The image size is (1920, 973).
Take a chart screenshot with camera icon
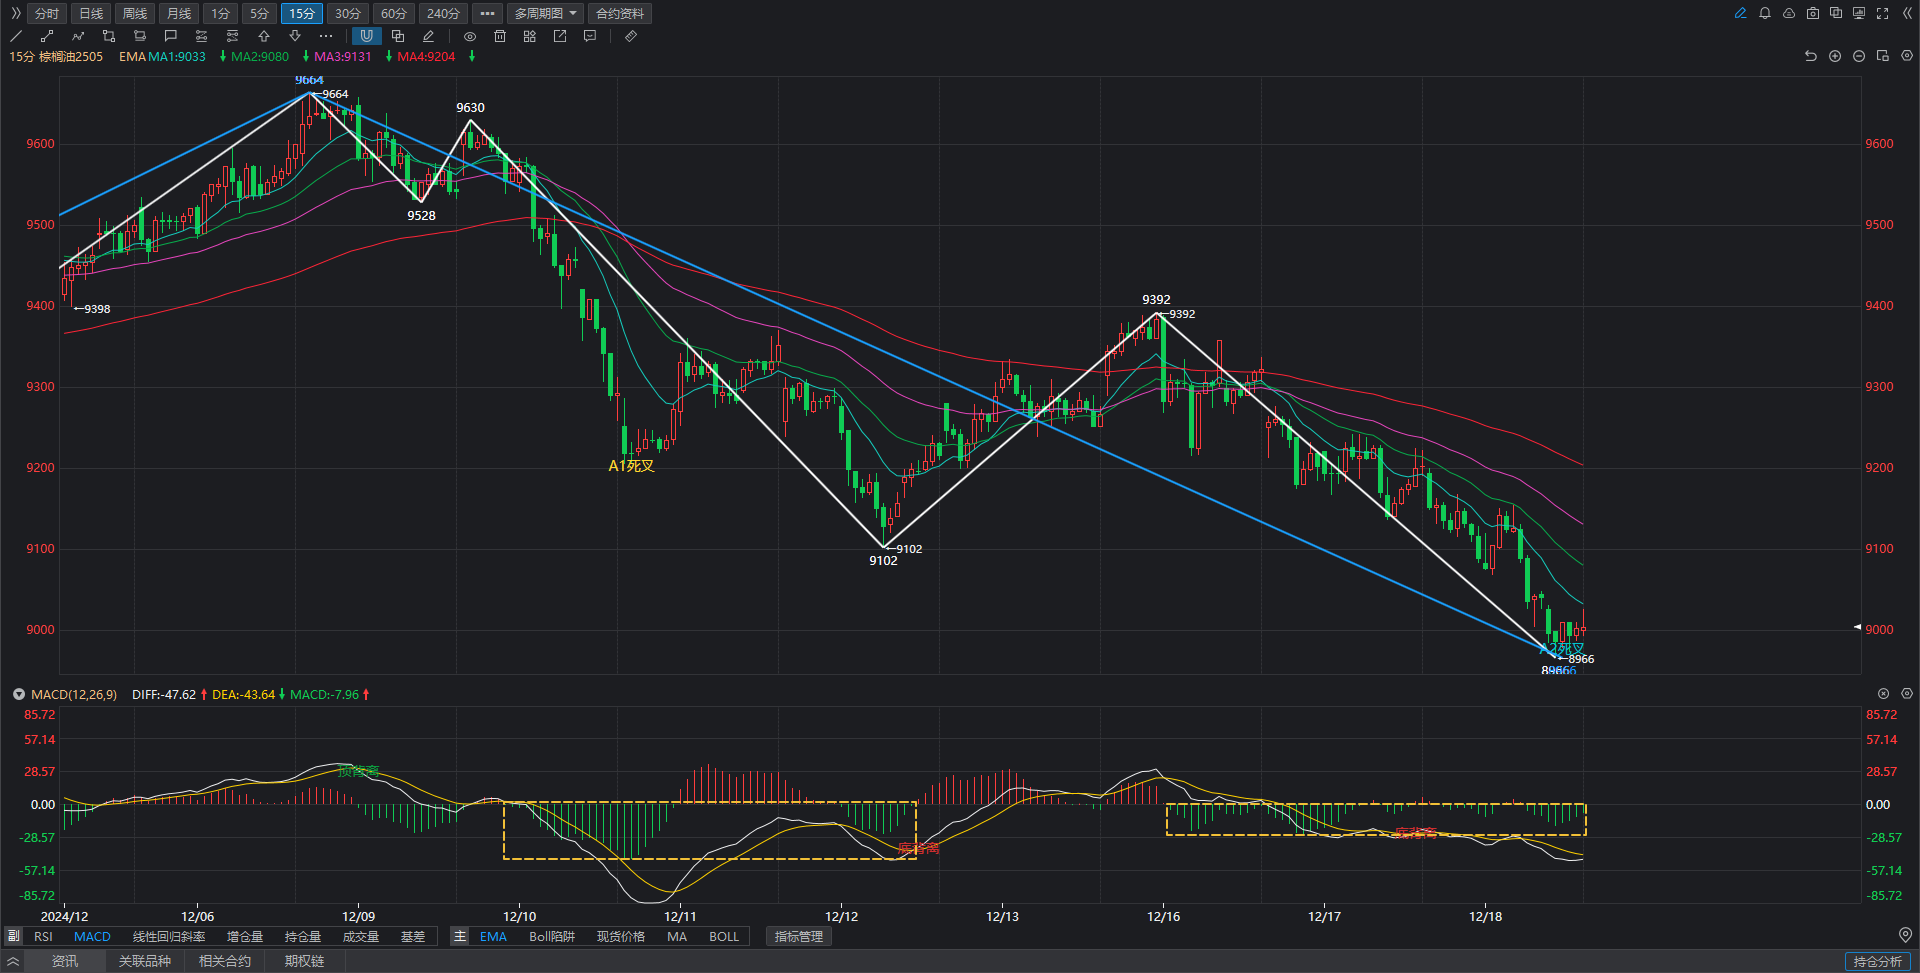coord(1813,13)
